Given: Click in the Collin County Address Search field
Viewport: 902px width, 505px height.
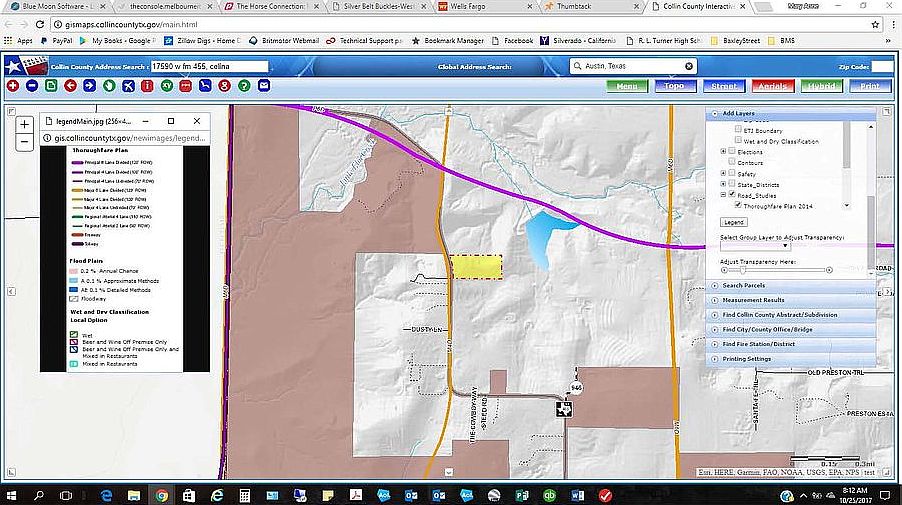Looking at the screenshot, I should point(209,66).
